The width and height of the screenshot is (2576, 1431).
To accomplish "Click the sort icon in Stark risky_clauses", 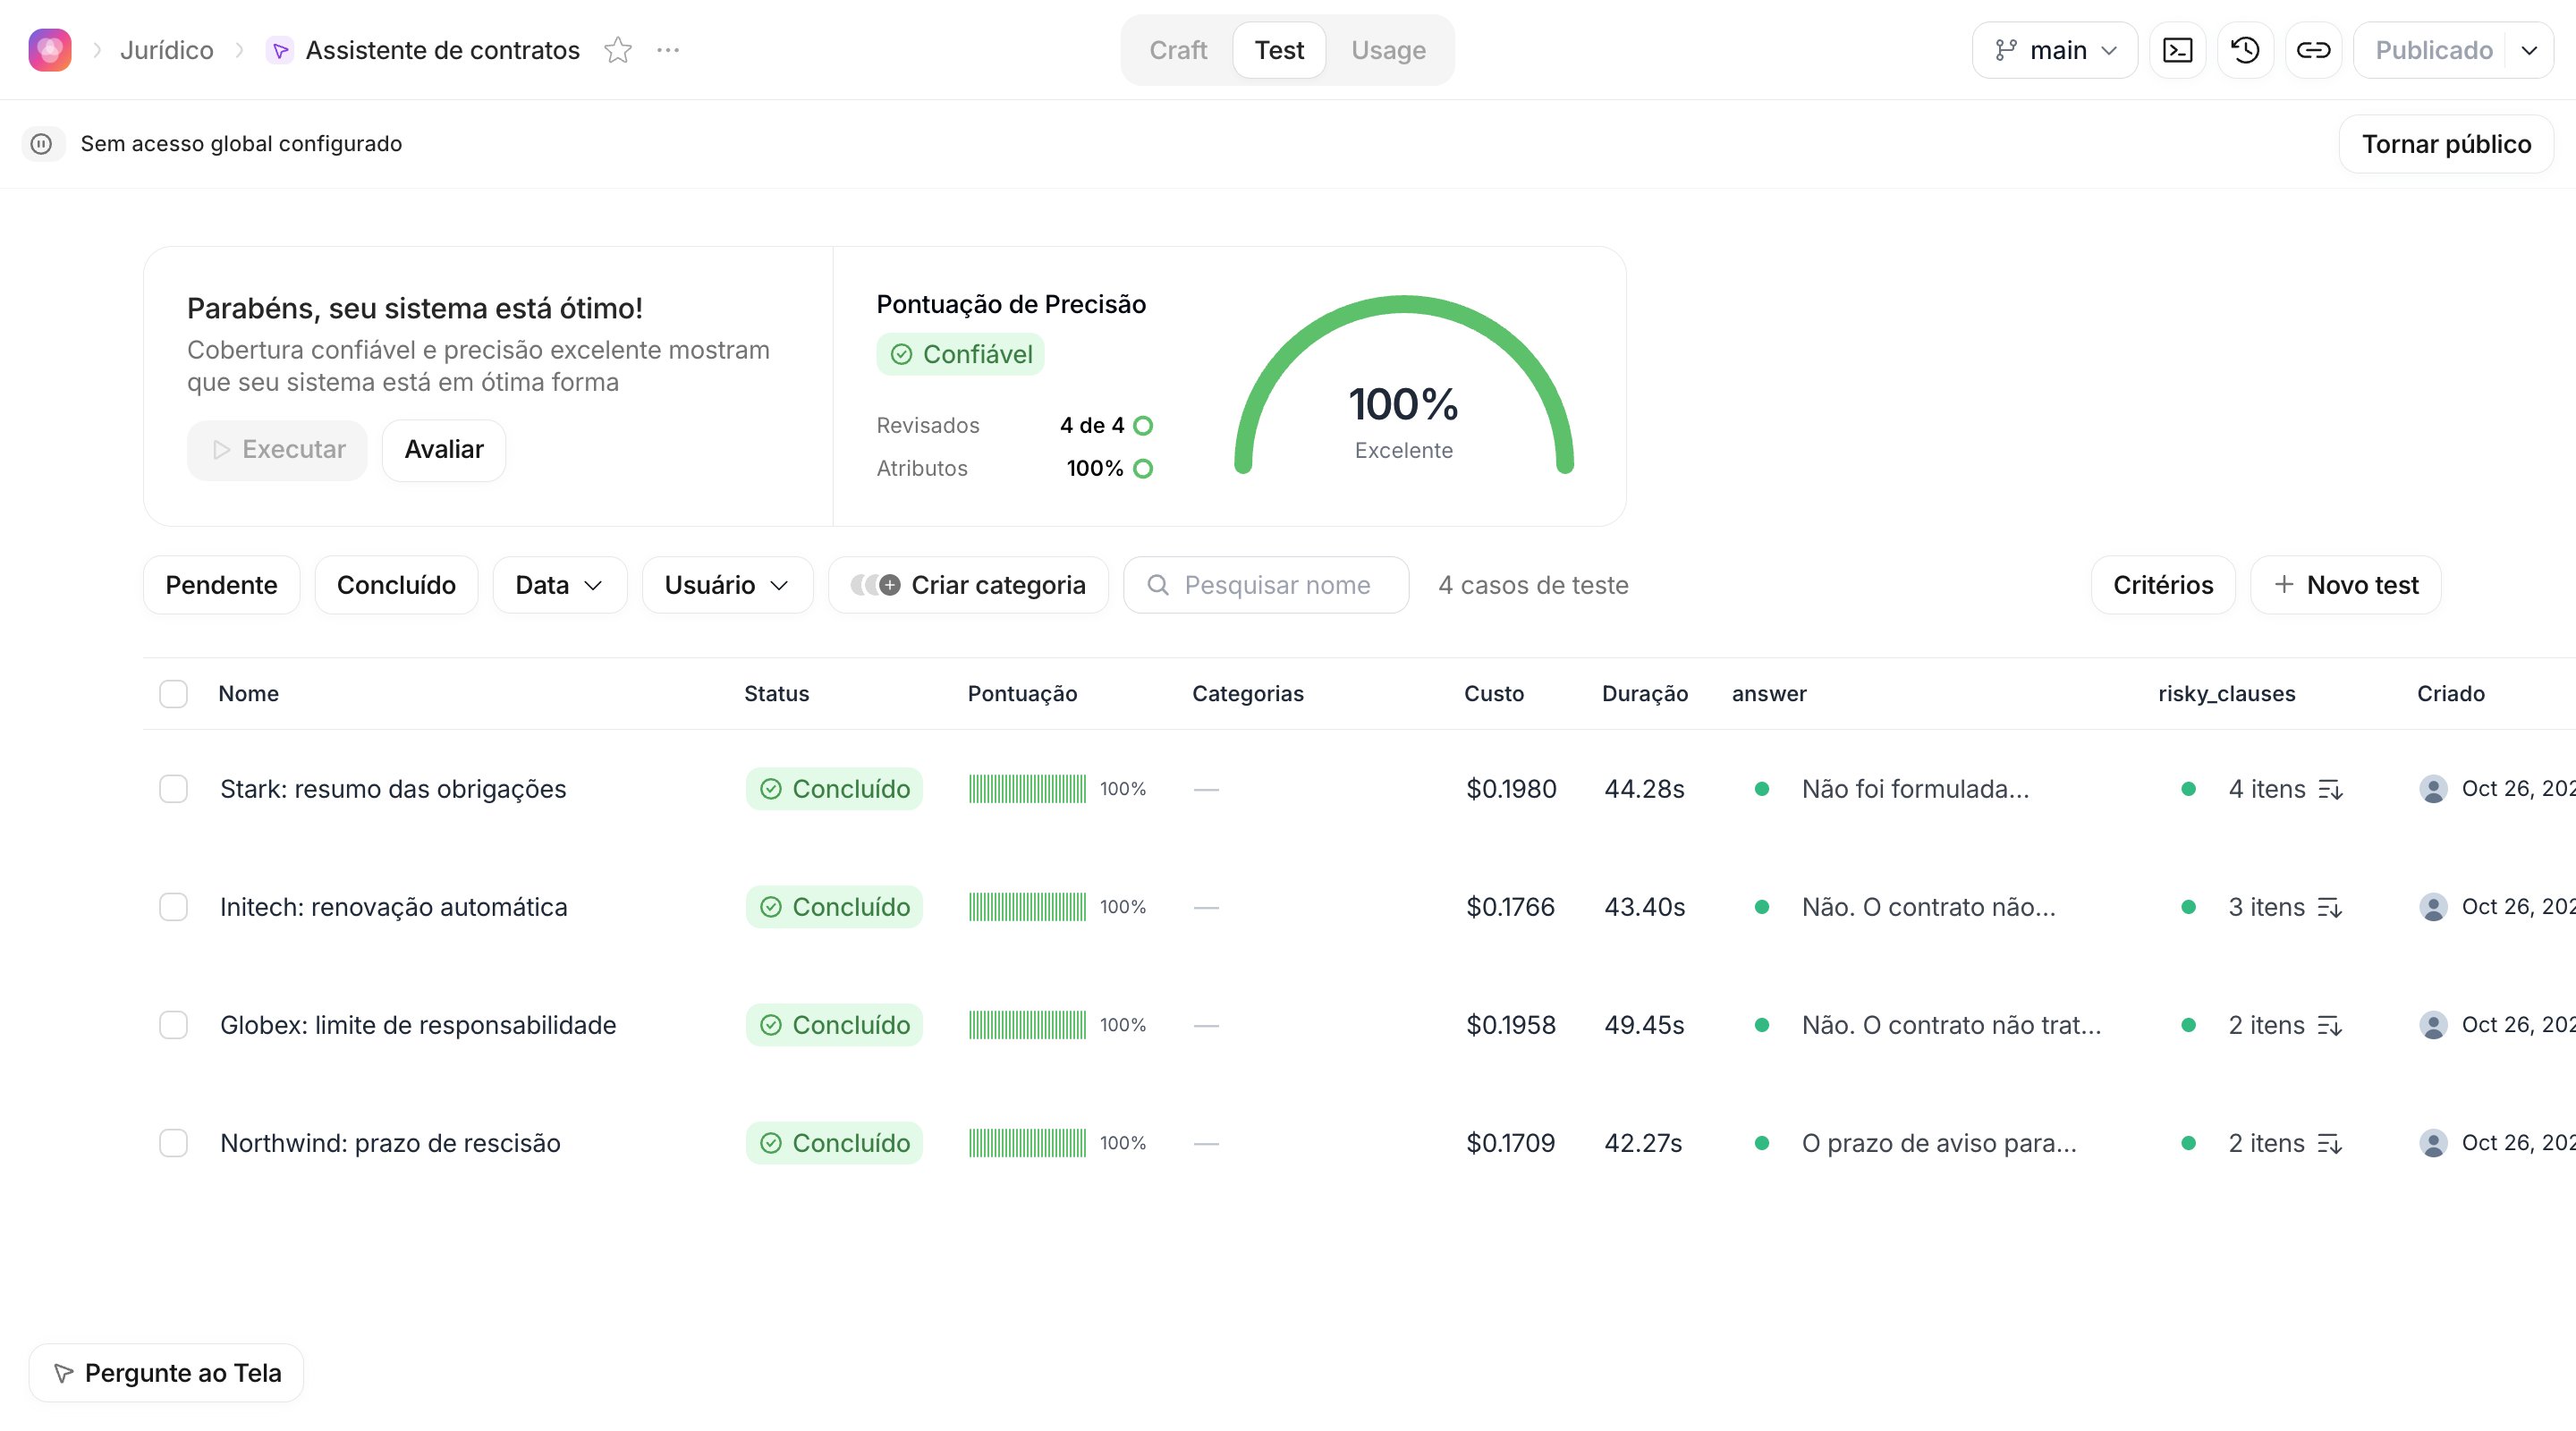I will [x=2330, y=789].
